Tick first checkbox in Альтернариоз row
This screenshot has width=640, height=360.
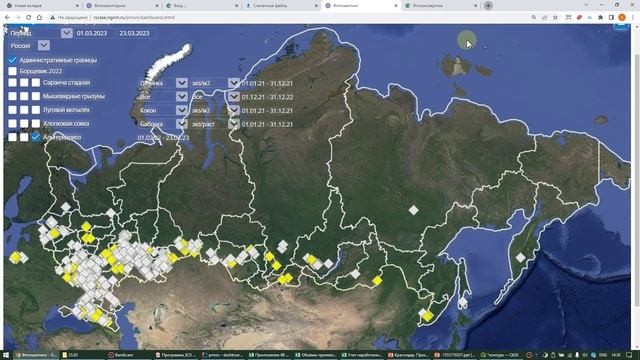(13, 137)
